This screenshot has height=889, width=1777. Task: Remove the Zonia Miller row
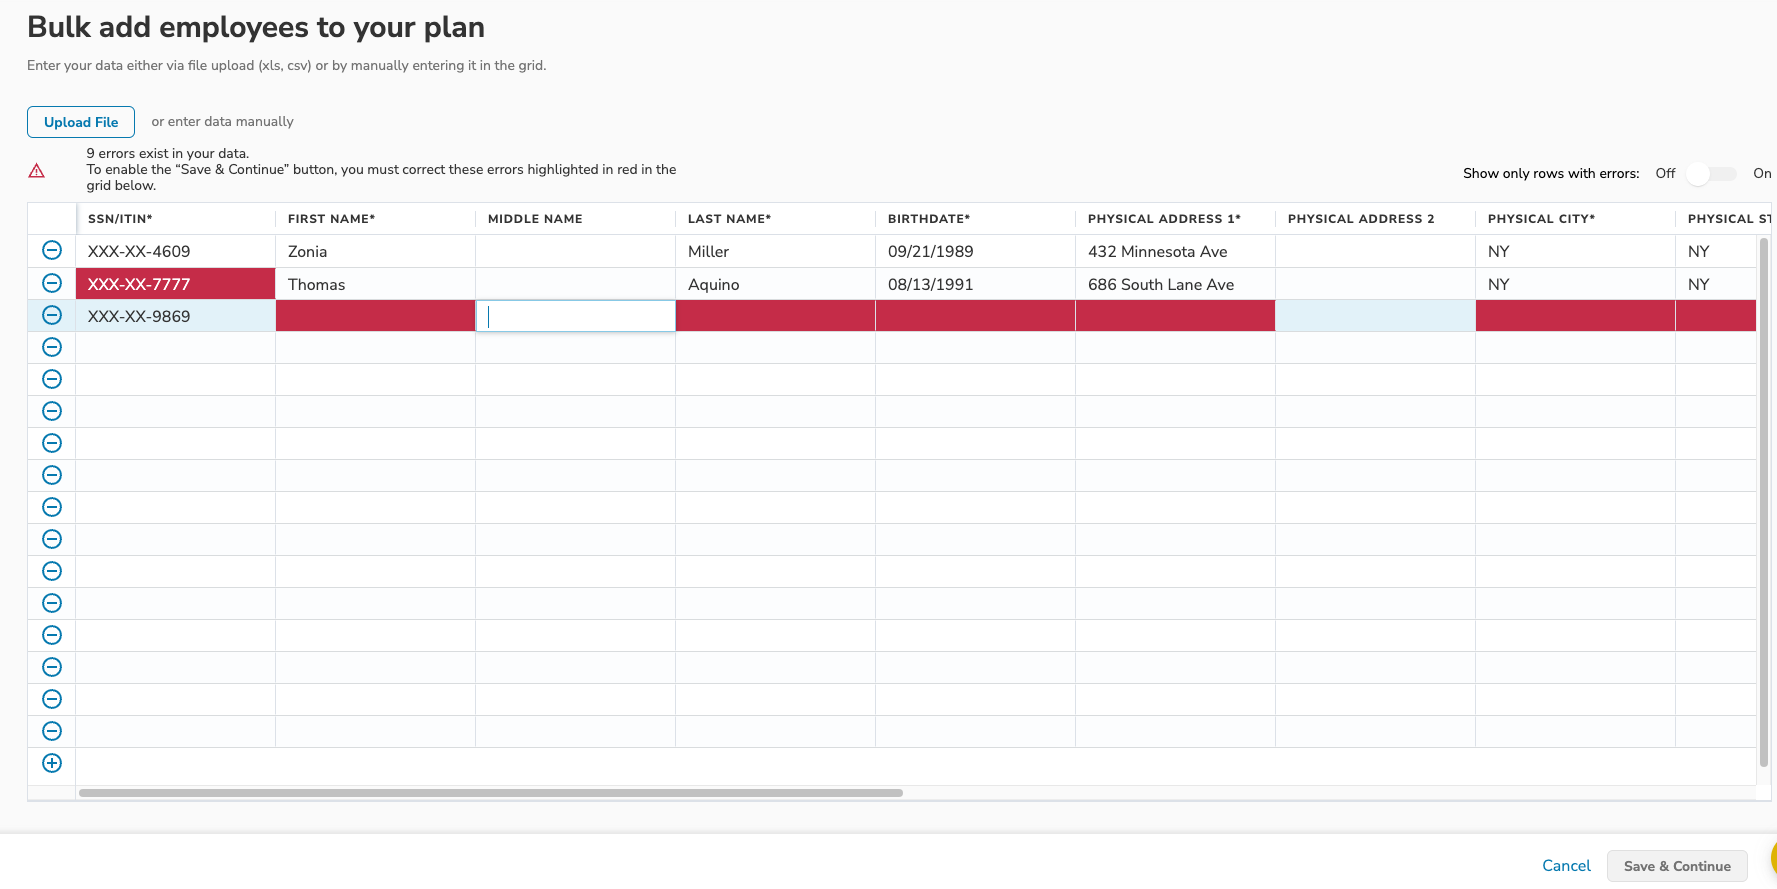click(x=52, y=251)
